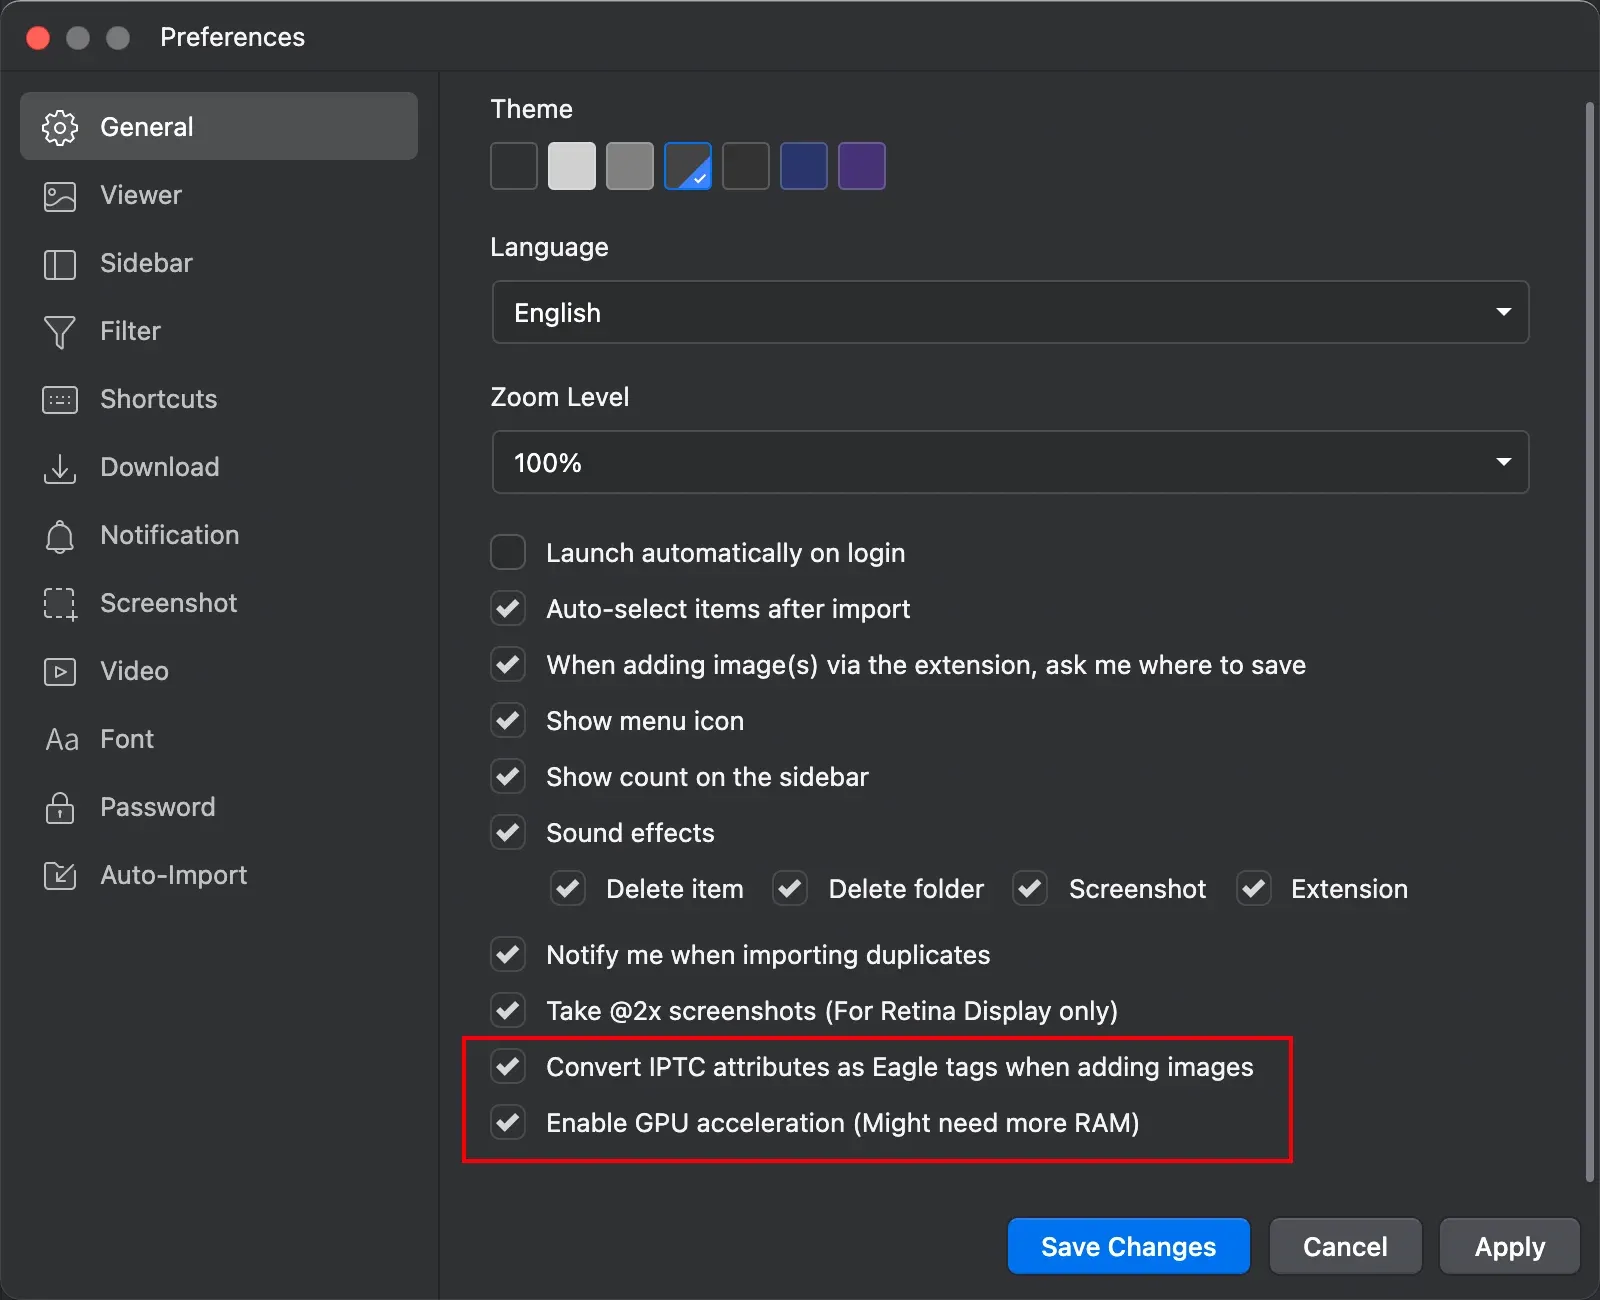Click the General gear icon
1600x1300 pixels.
coord(60,127)
